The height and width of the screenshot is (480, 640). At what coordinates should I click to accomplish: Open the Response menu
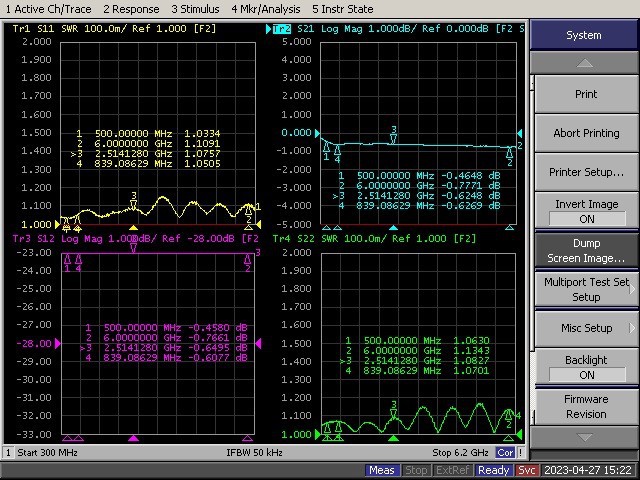131,9
